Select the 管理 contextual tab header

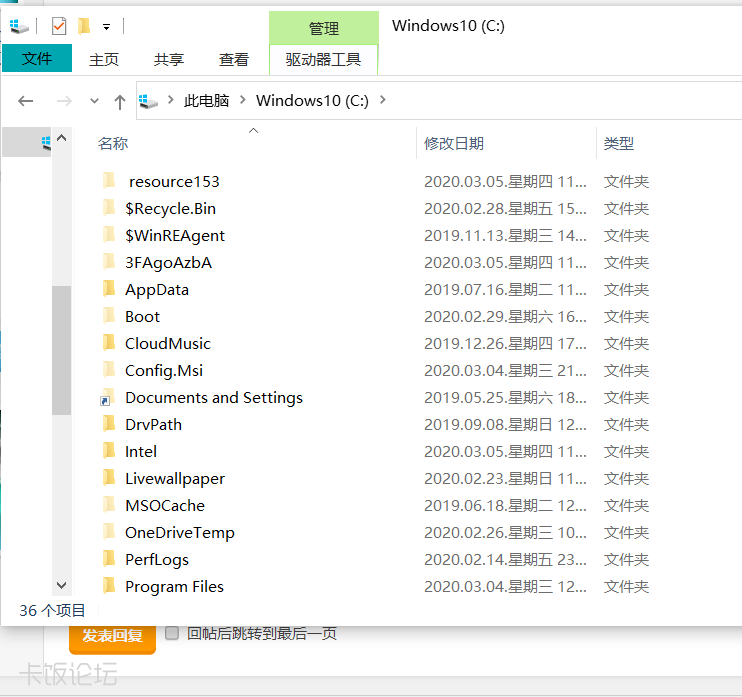pos(324,28)
